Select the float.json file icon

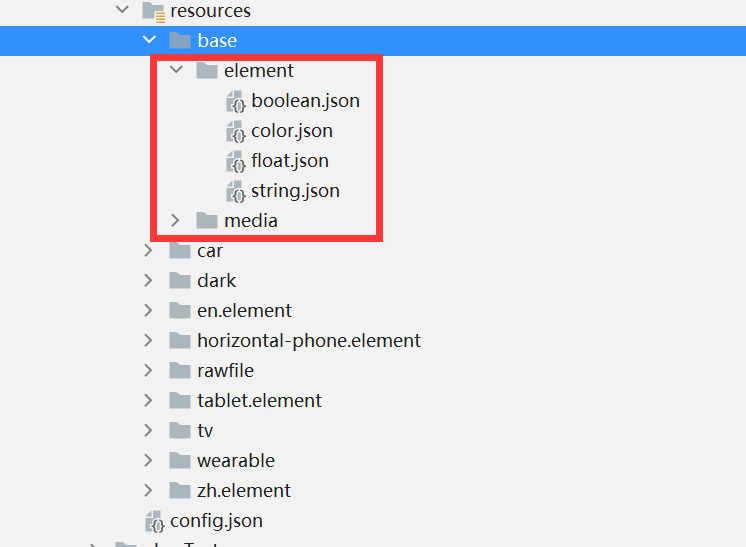click(x=236, y=161)
